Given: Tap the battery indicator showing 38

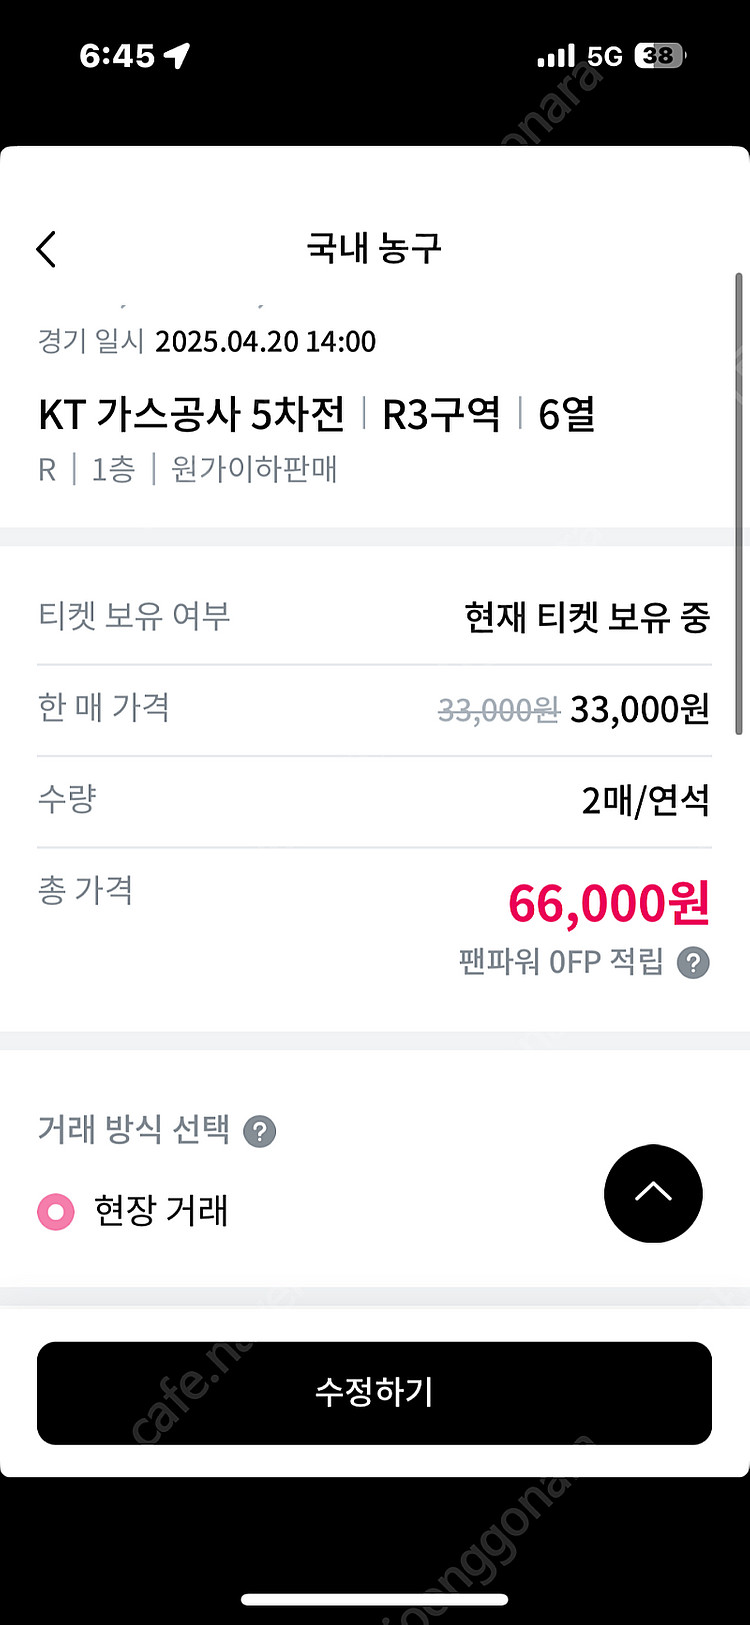Looking at the screenshot, I should tap(659, 56).
